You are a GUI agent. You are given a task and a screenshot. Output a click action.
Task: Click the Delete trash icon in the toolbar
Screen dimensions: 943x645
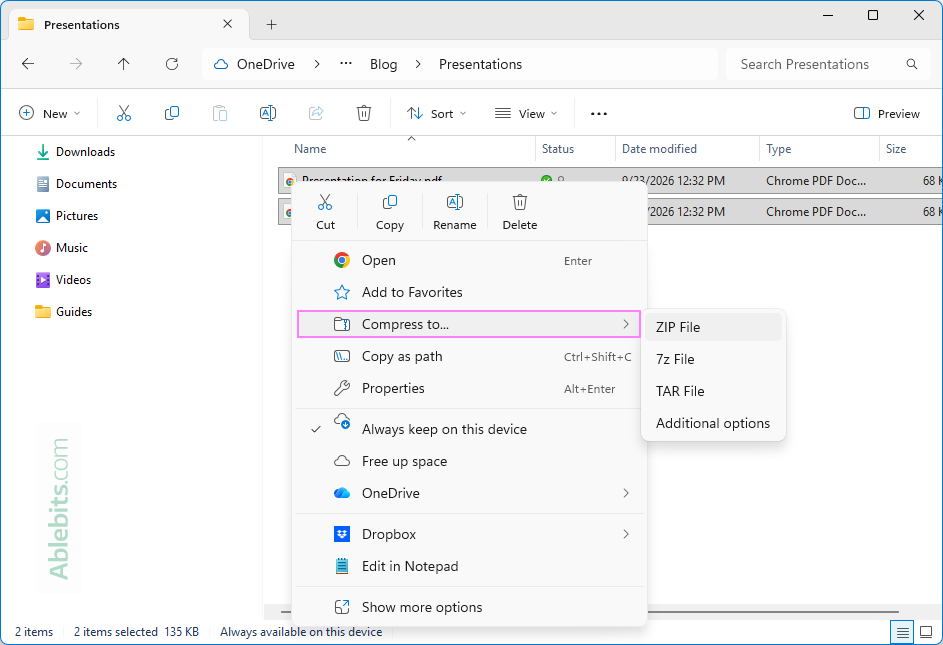pos(364,113)
